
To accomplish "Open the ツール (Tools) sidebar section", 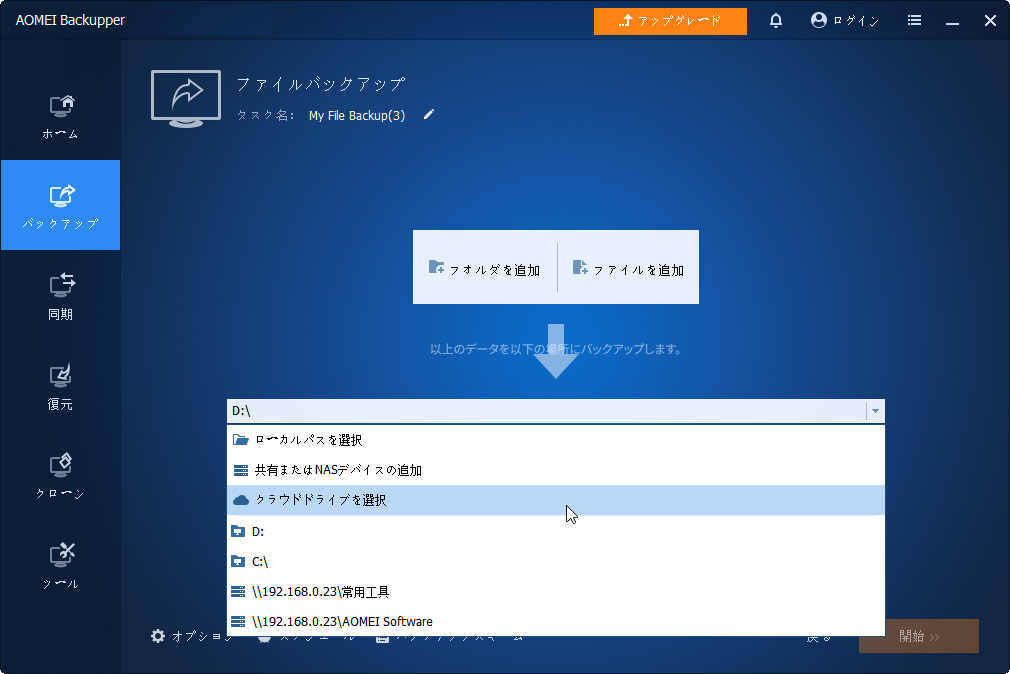I will [61, 567].
